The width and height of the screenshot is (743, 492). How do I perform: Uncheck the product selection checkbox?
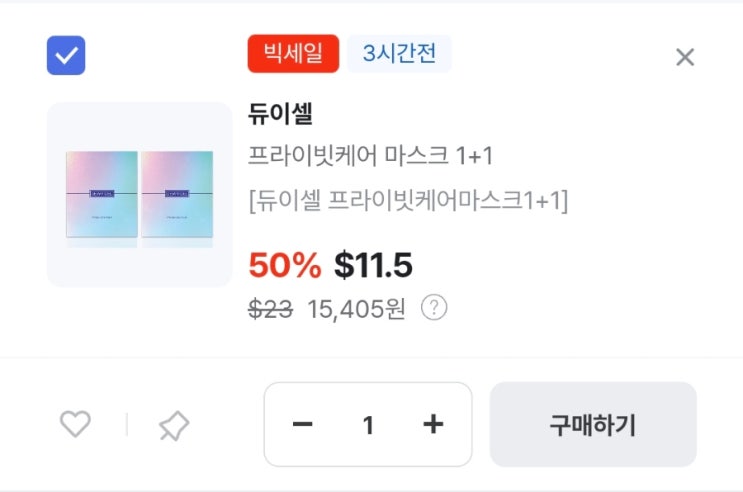point(66,56)
